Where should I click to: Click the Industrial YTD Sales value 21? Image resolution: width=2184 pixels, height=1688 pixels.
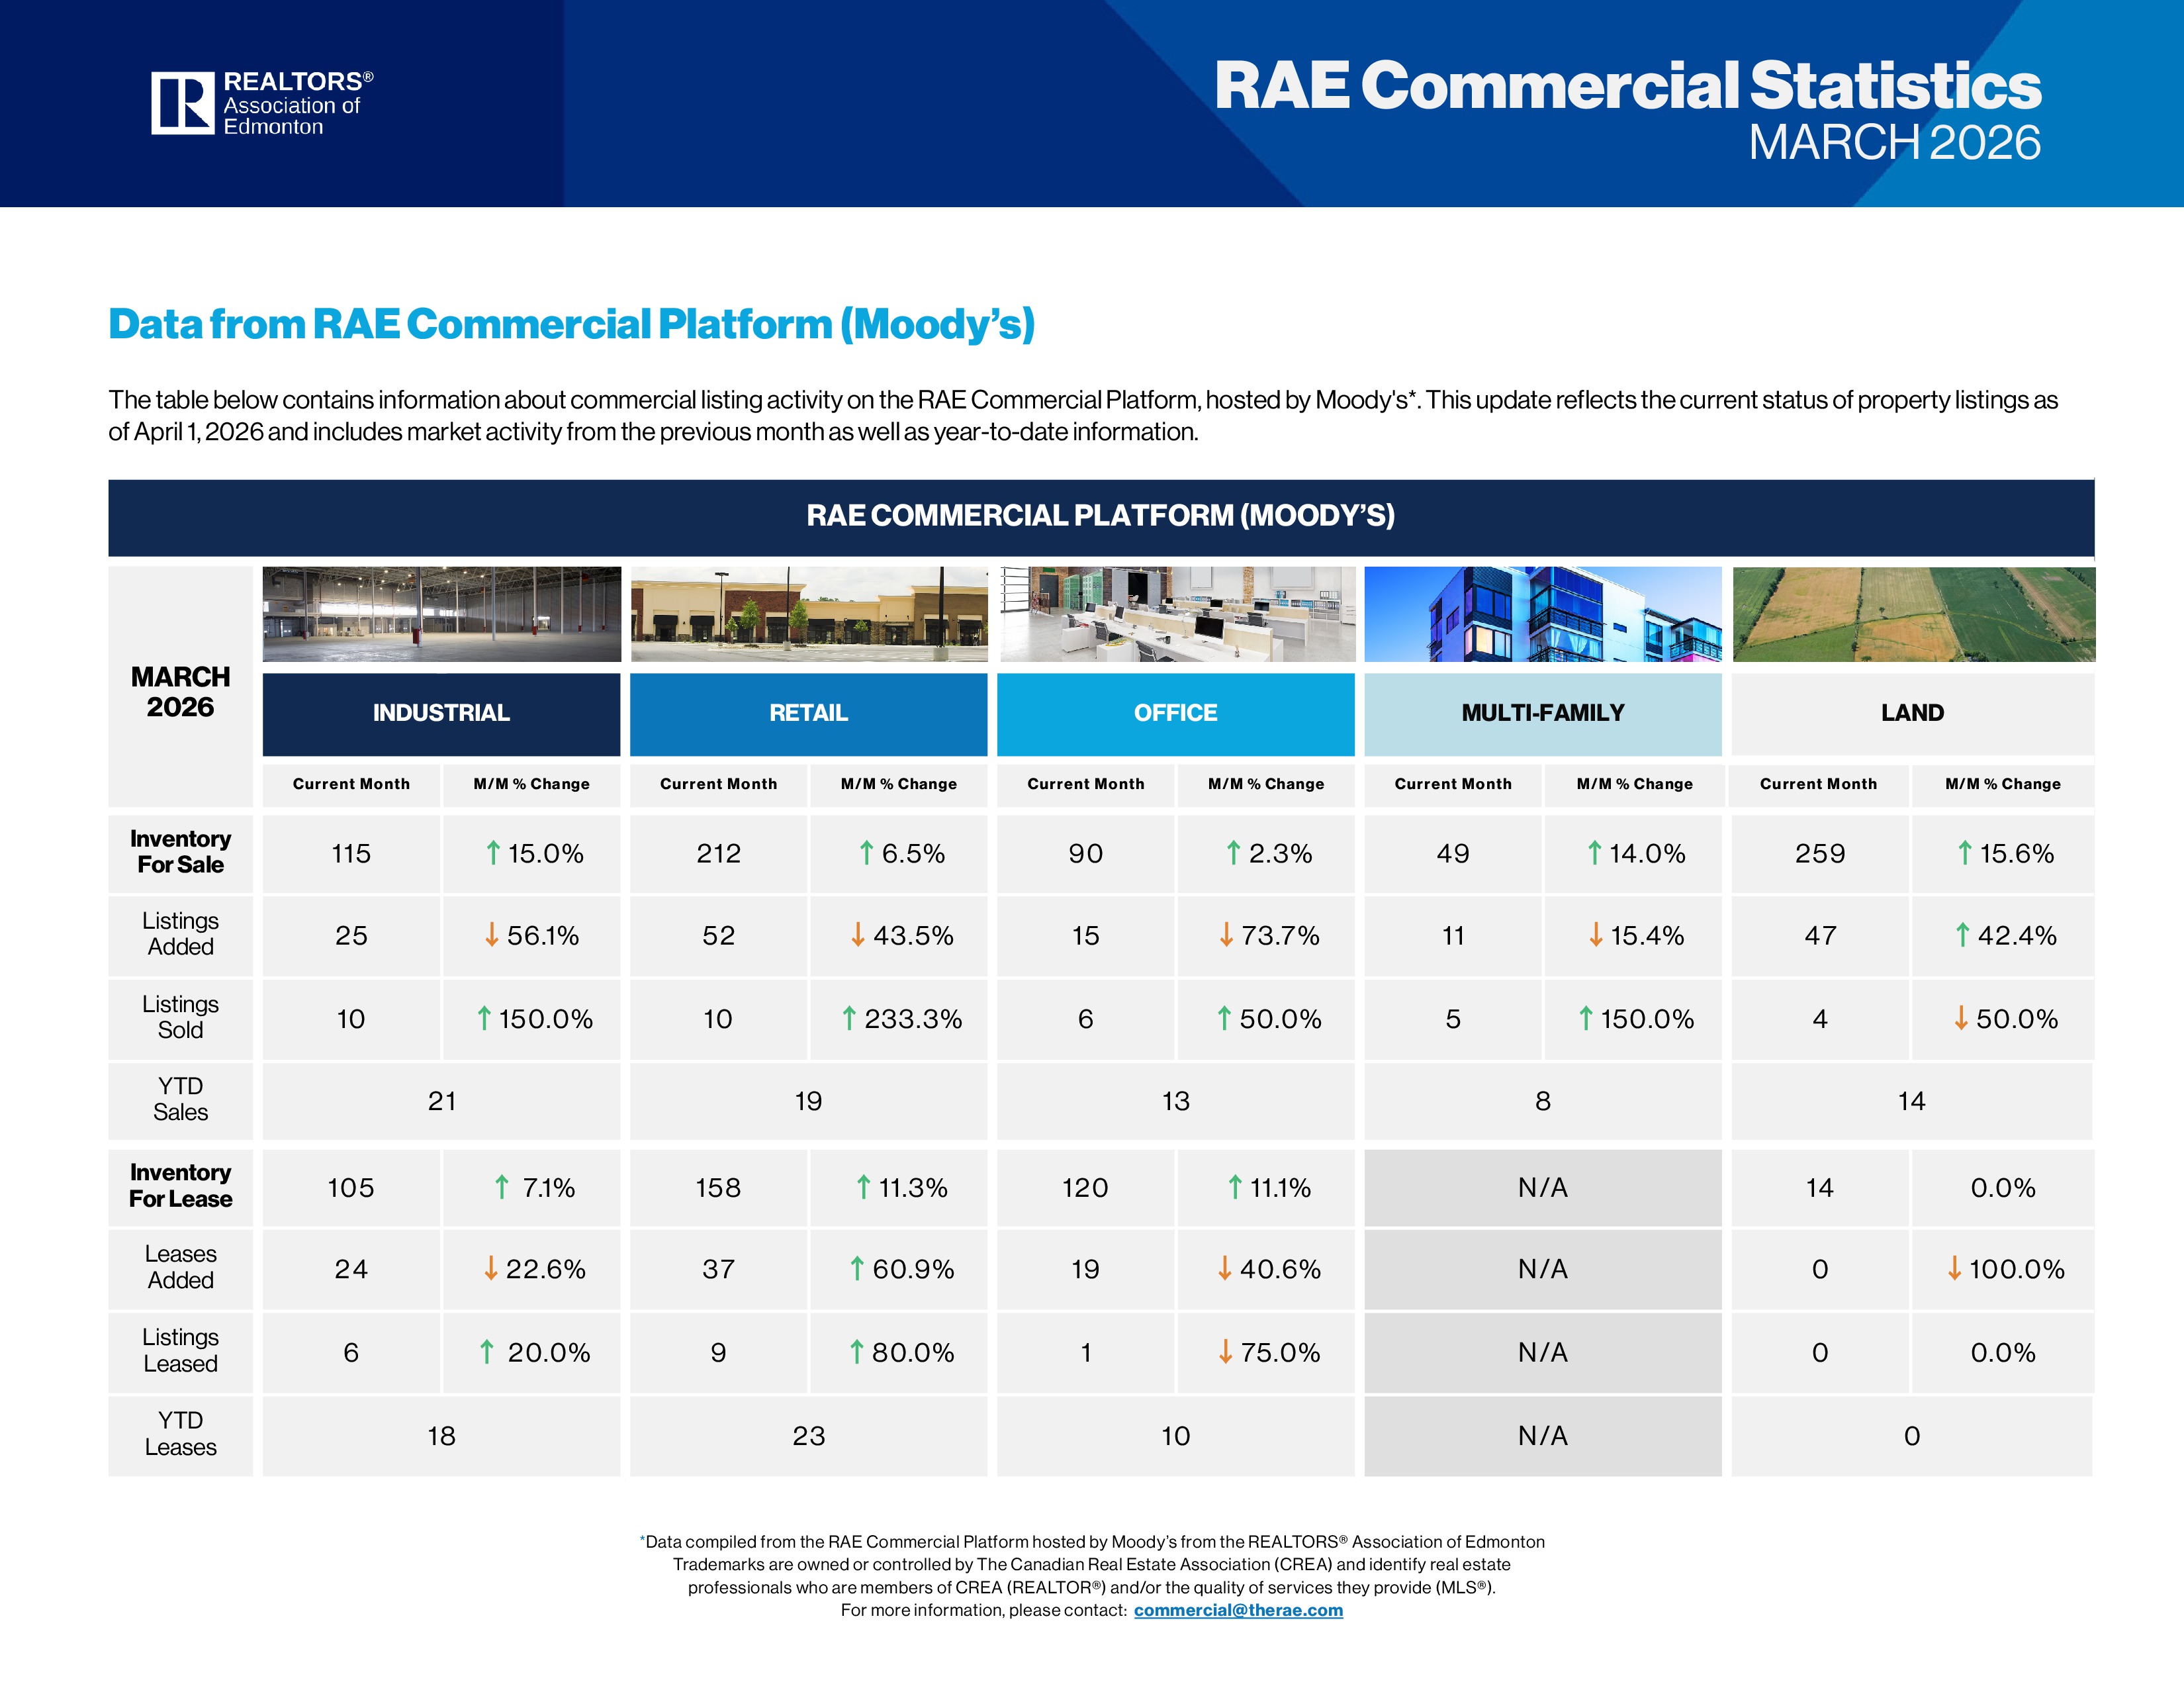click(442, 1102)
